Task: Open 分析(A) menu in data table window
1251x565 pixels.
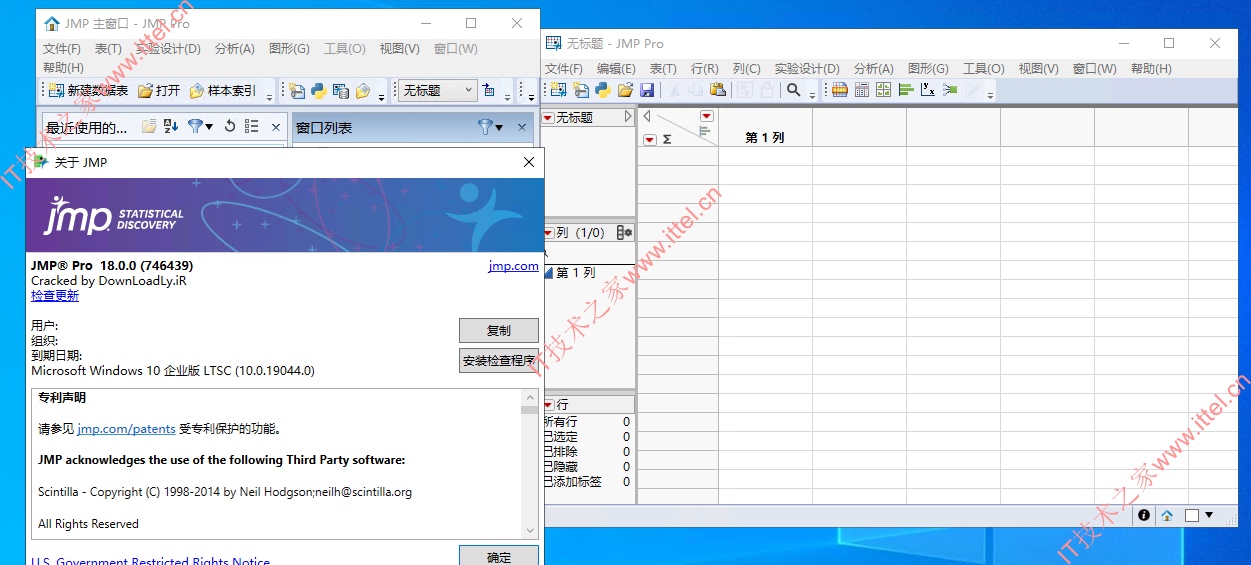Action: click(x=873, y=69)
